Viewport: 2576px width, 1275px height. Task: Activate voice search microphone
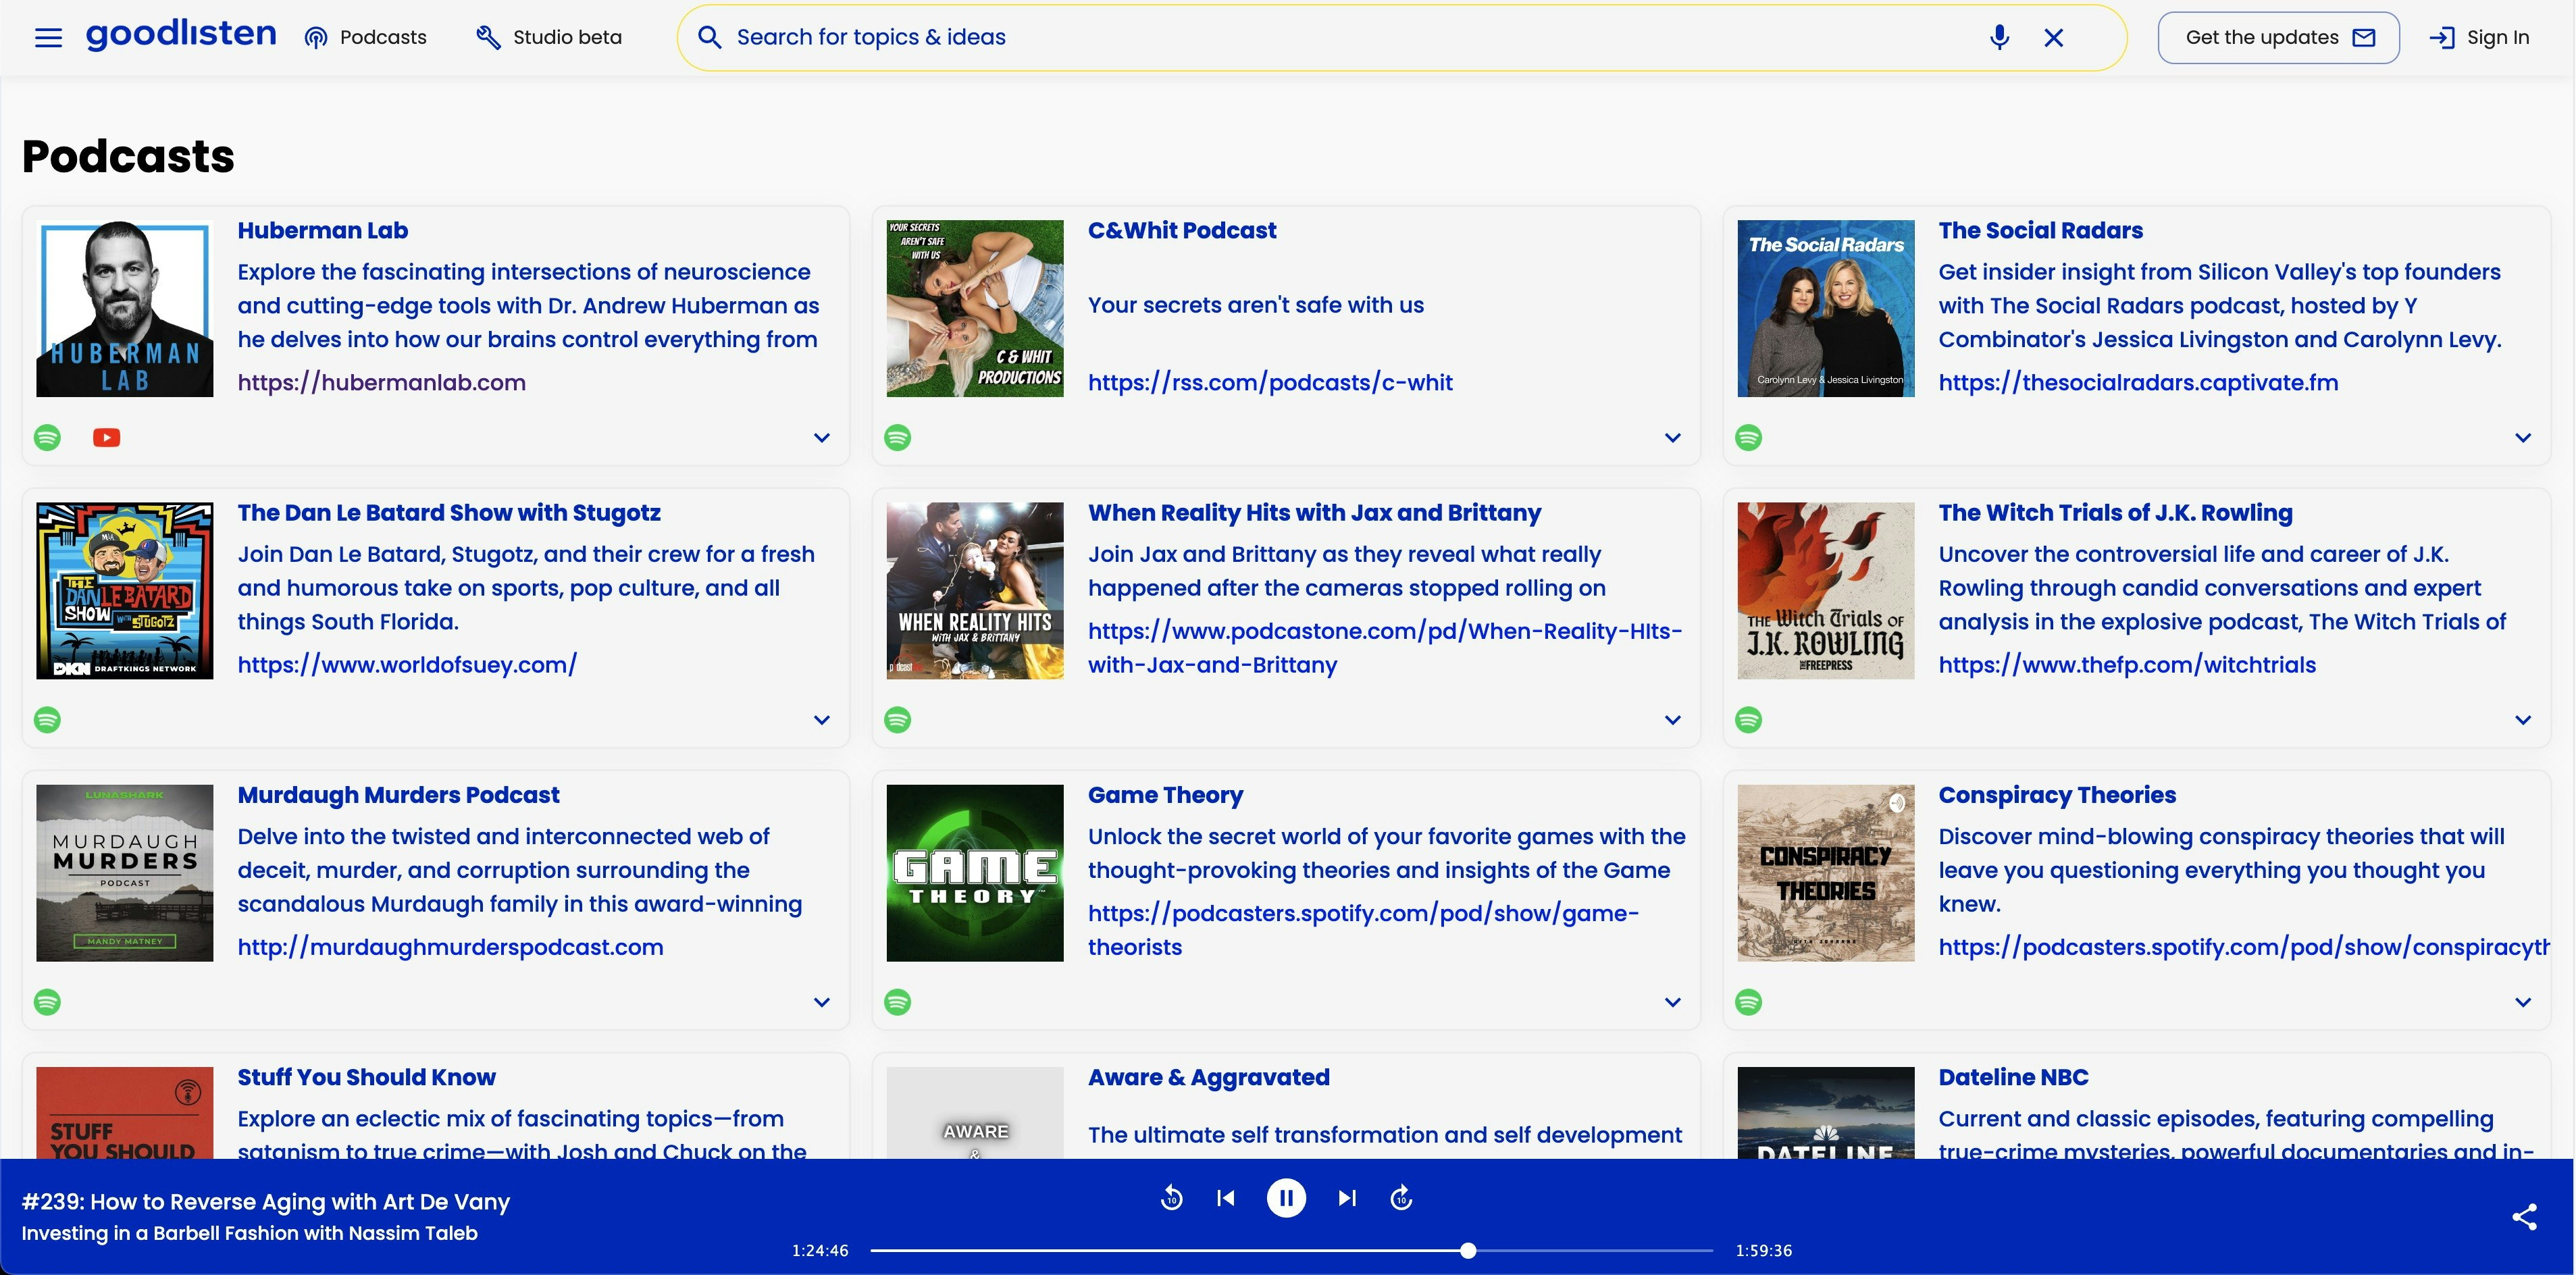click(x=1999, y=38)
